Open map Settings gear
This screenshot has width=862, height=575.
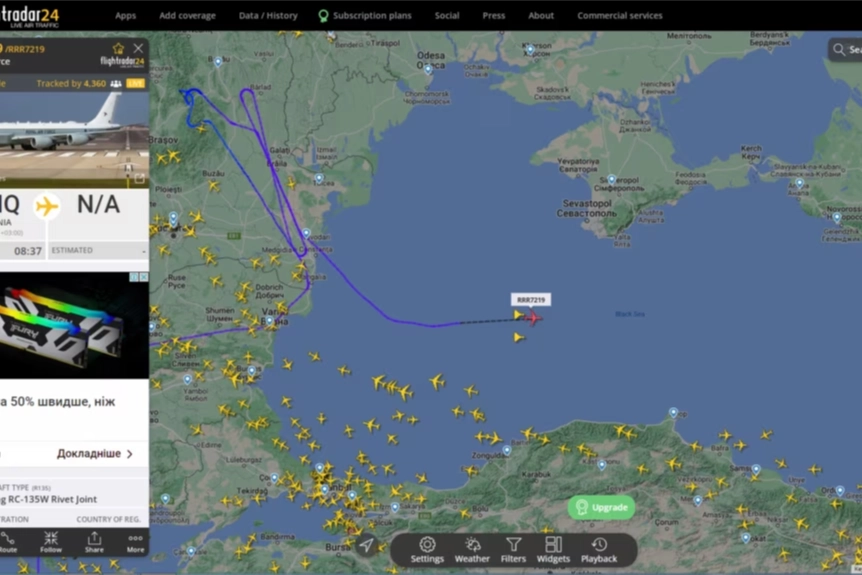coord(427,549)
